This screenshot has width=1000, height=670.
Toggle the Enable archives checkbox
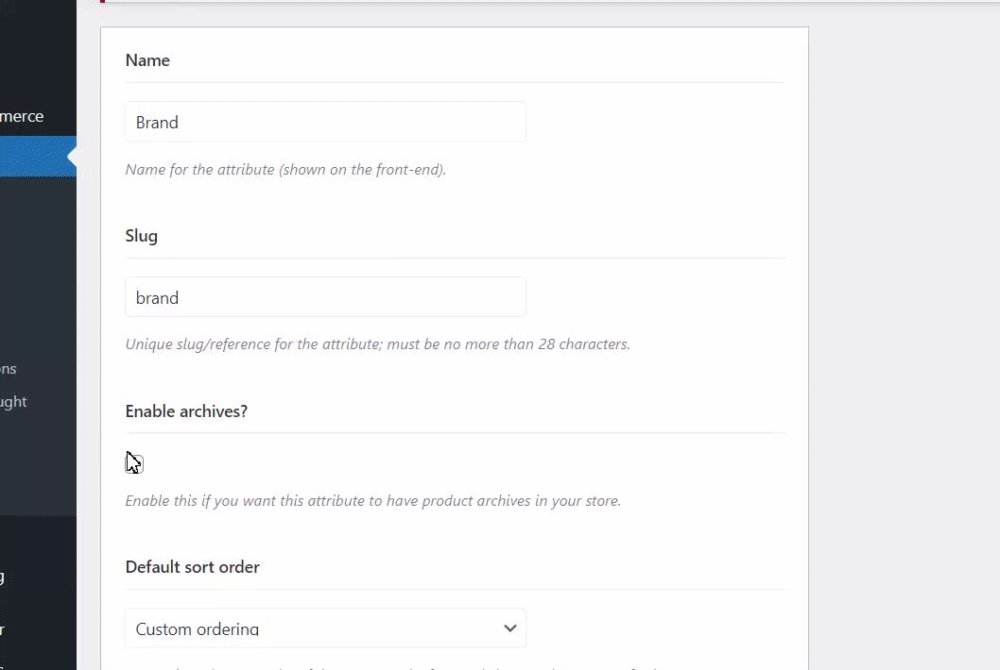click(133, 462)
